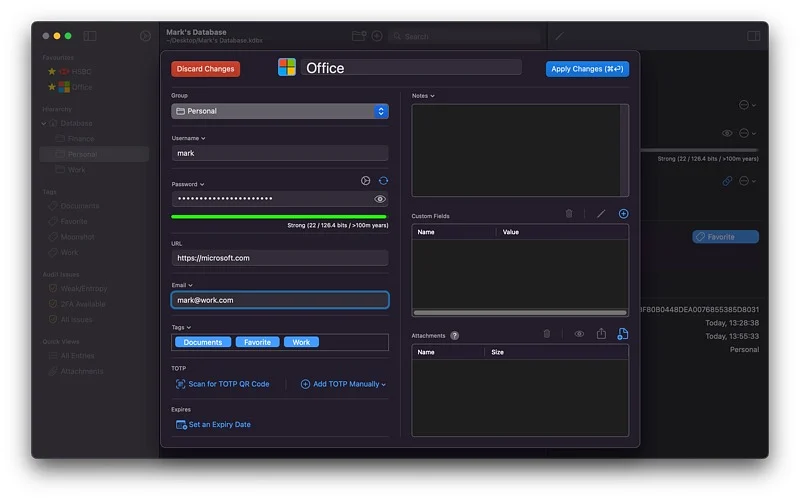
Task: Expand the Email field options chevron
Action: pos(190,285)
